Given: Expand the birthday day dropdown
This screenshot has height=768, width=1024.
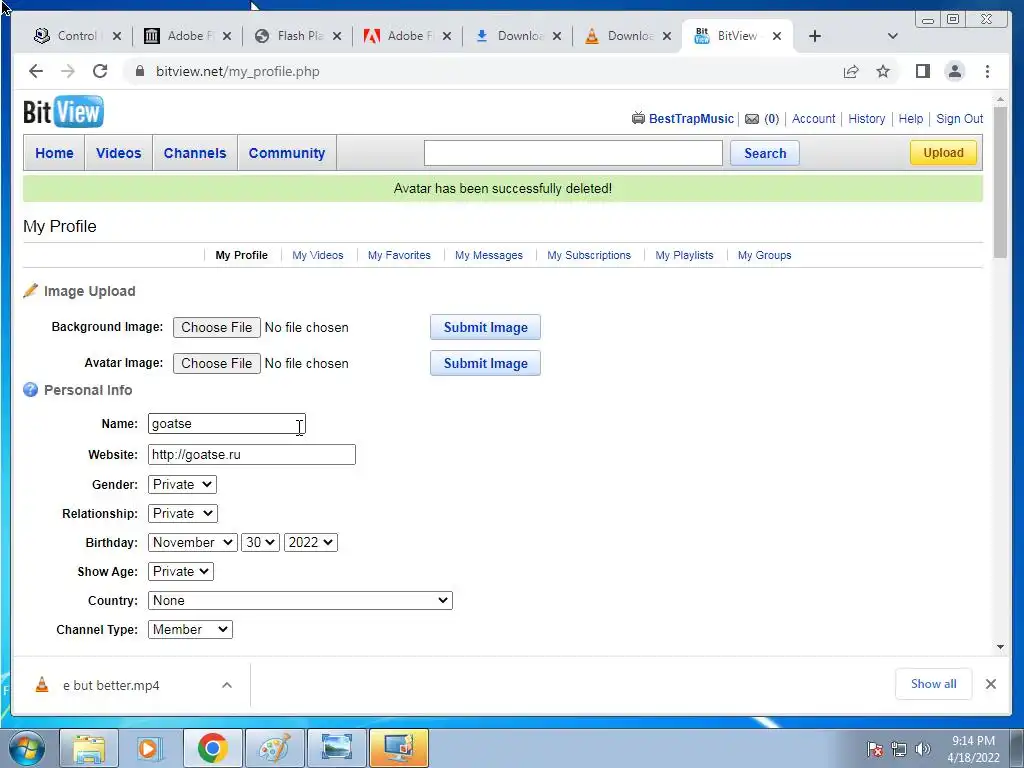Looking at the screenshot, I should (260, 542).
